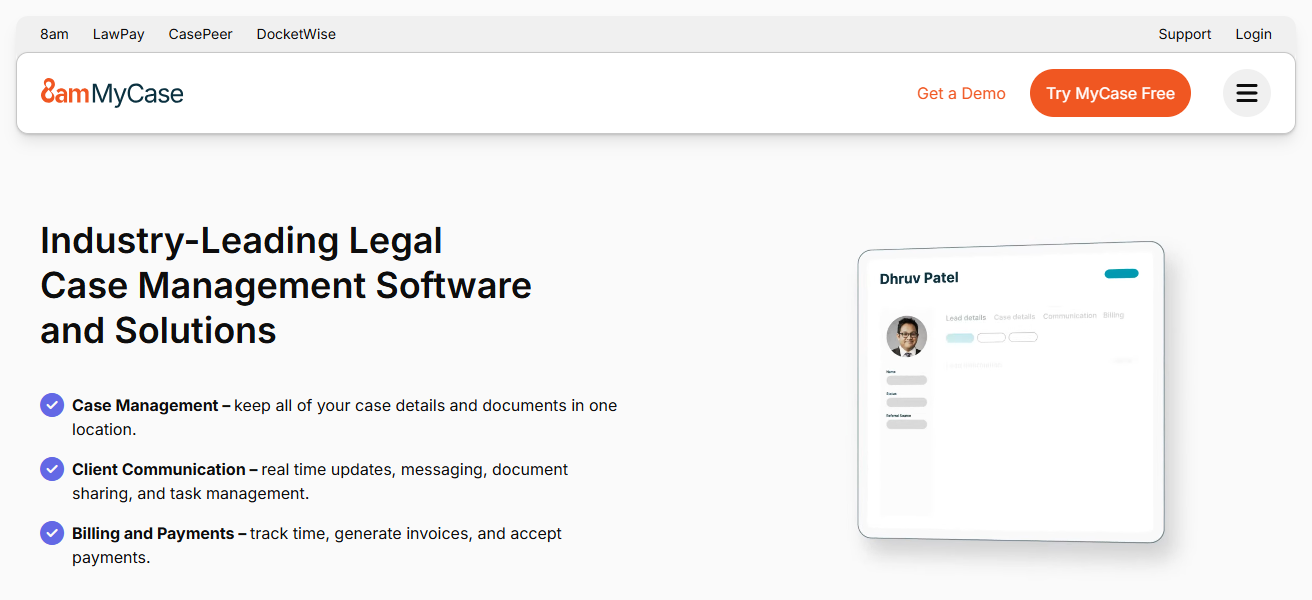The width and height of the screenshot is (1312, 600).
Task: Select the Communication tab in mockup
Action: pos(1070,316)
